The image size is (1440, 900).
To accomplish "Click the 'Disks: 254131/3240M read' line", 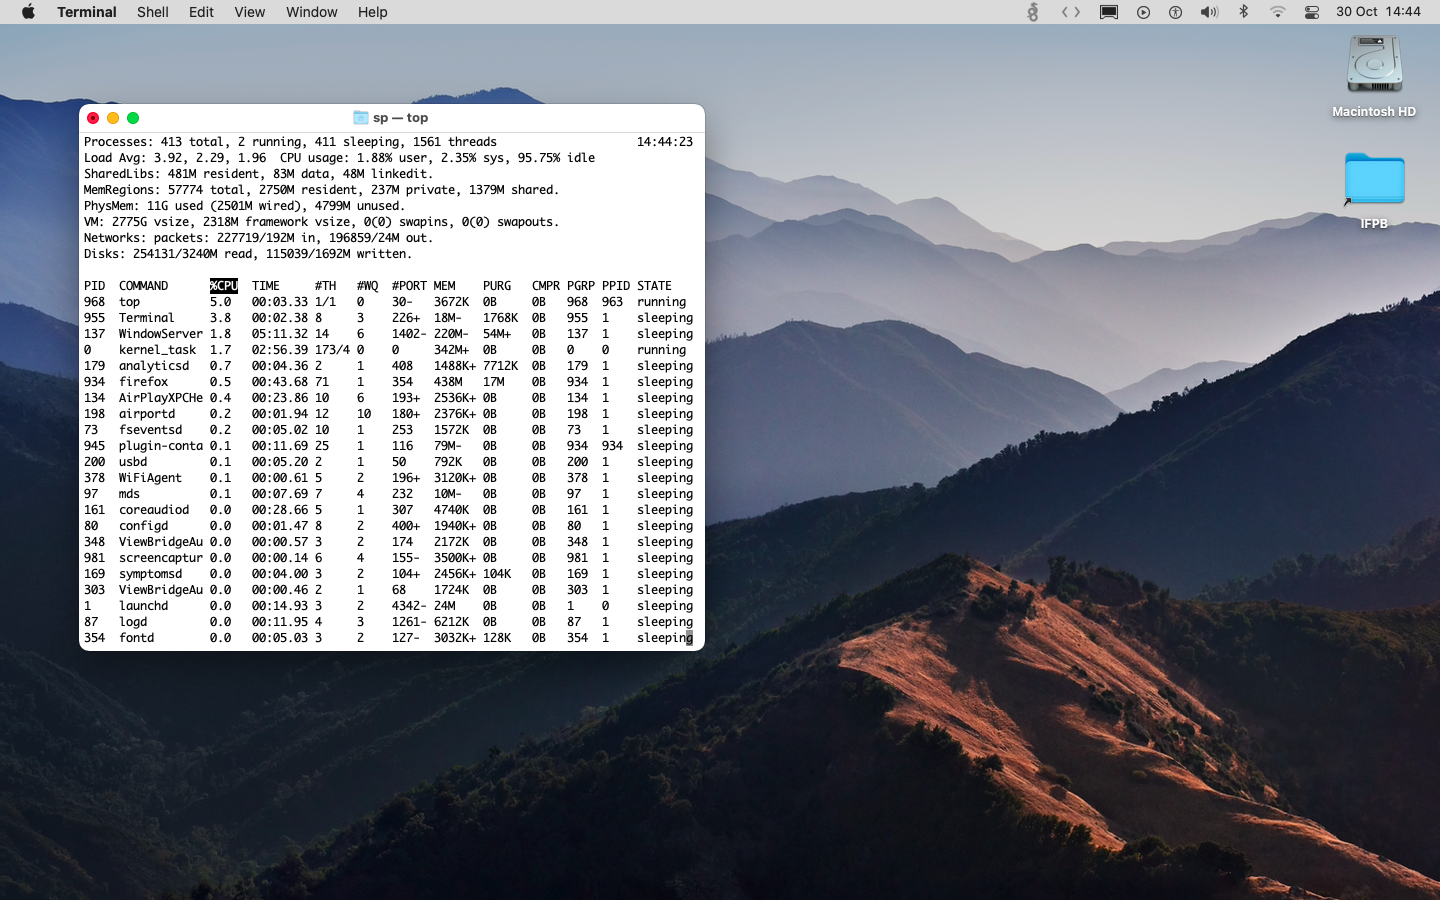I will point(248,254).
